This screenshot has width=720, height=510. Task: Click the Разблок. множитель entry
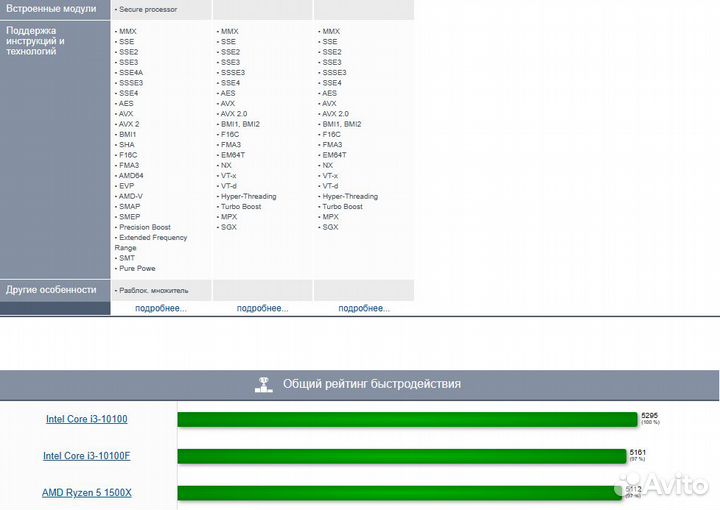152,291
